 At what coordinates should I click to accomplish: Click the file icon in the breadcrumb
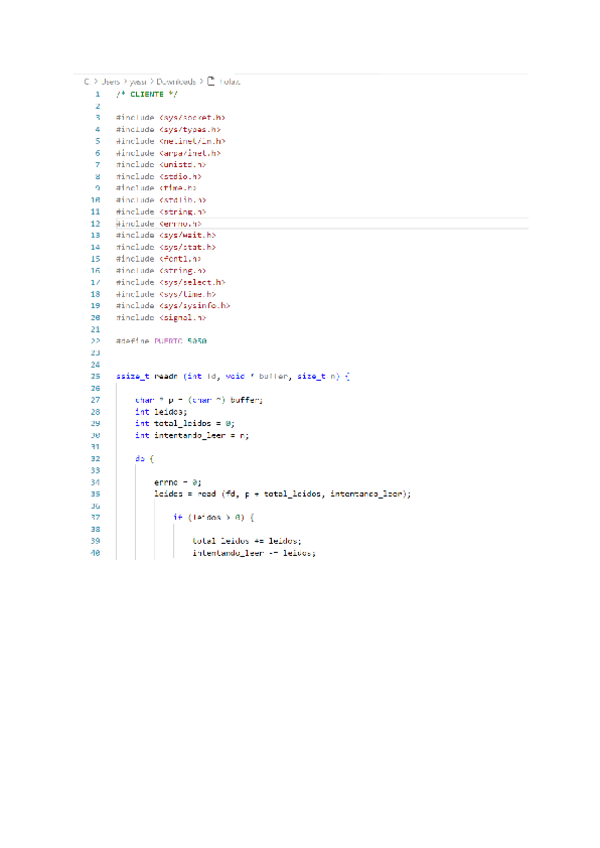(x=211, y=81)
